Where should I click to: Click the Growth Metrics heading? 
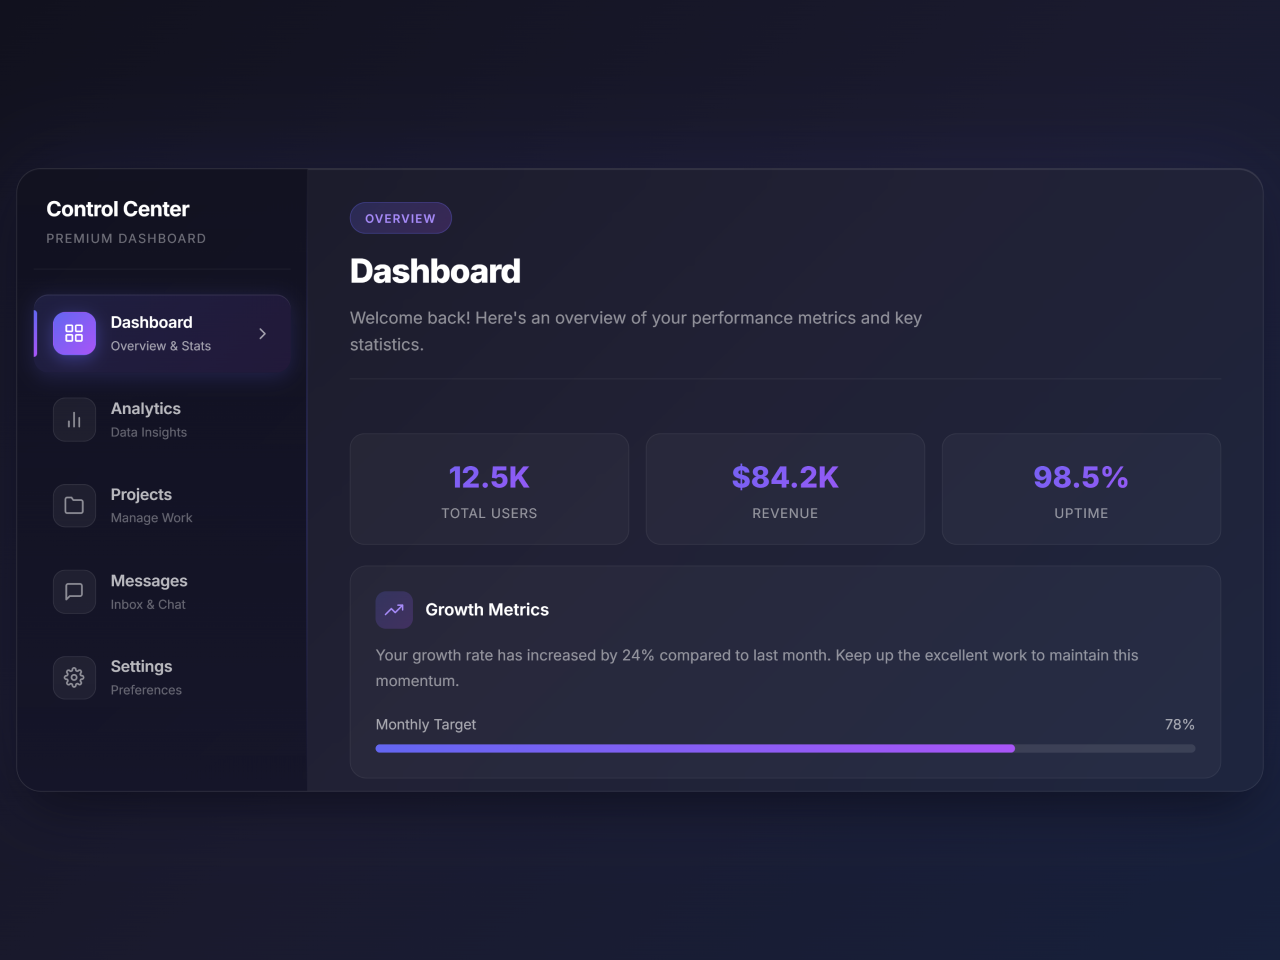pyautogui.click(x=487, y=610)
